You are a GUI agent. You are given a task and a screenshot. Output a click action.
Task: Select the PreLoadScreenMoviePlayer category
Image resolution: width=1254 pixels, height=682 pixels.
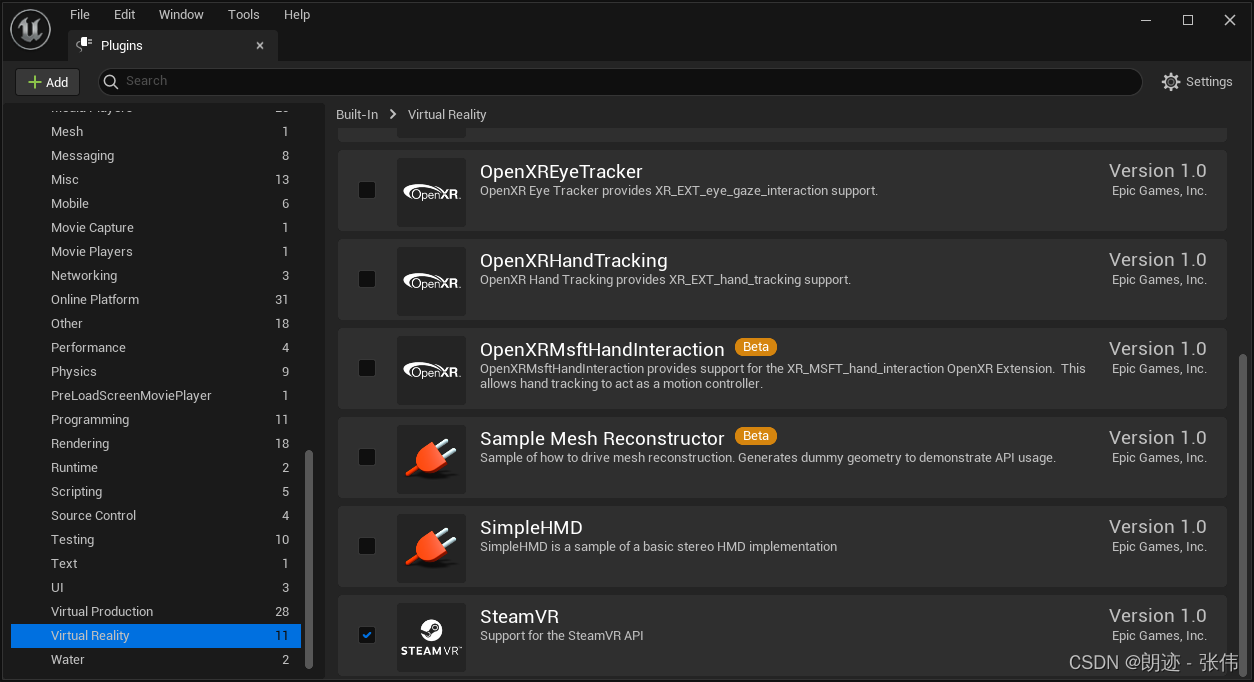click(x=156, y=396)
